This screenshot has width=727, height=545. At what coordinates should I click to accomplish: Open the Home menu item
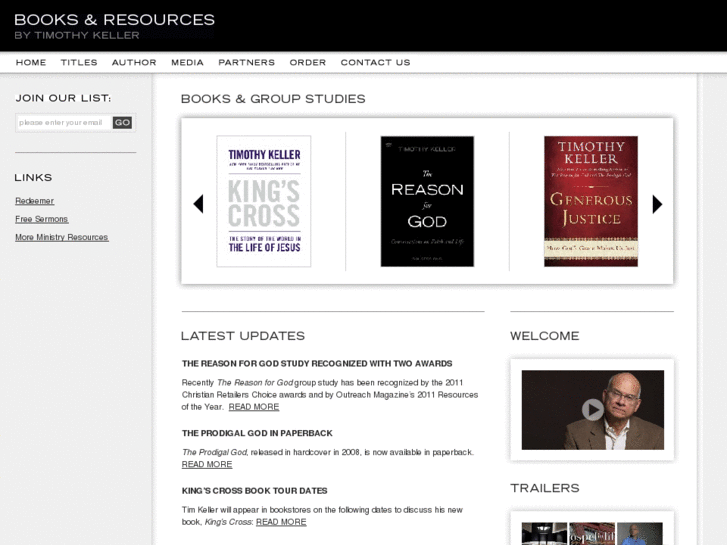tap(31, 63)
